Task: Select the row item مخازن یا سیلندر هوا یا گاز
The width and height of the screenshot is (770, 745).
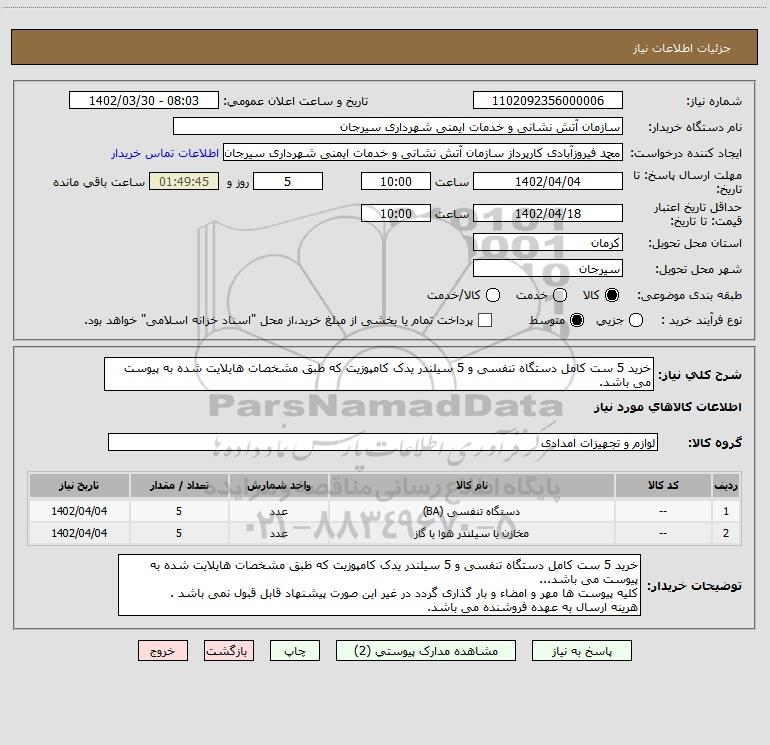Action: click(471, 533)
